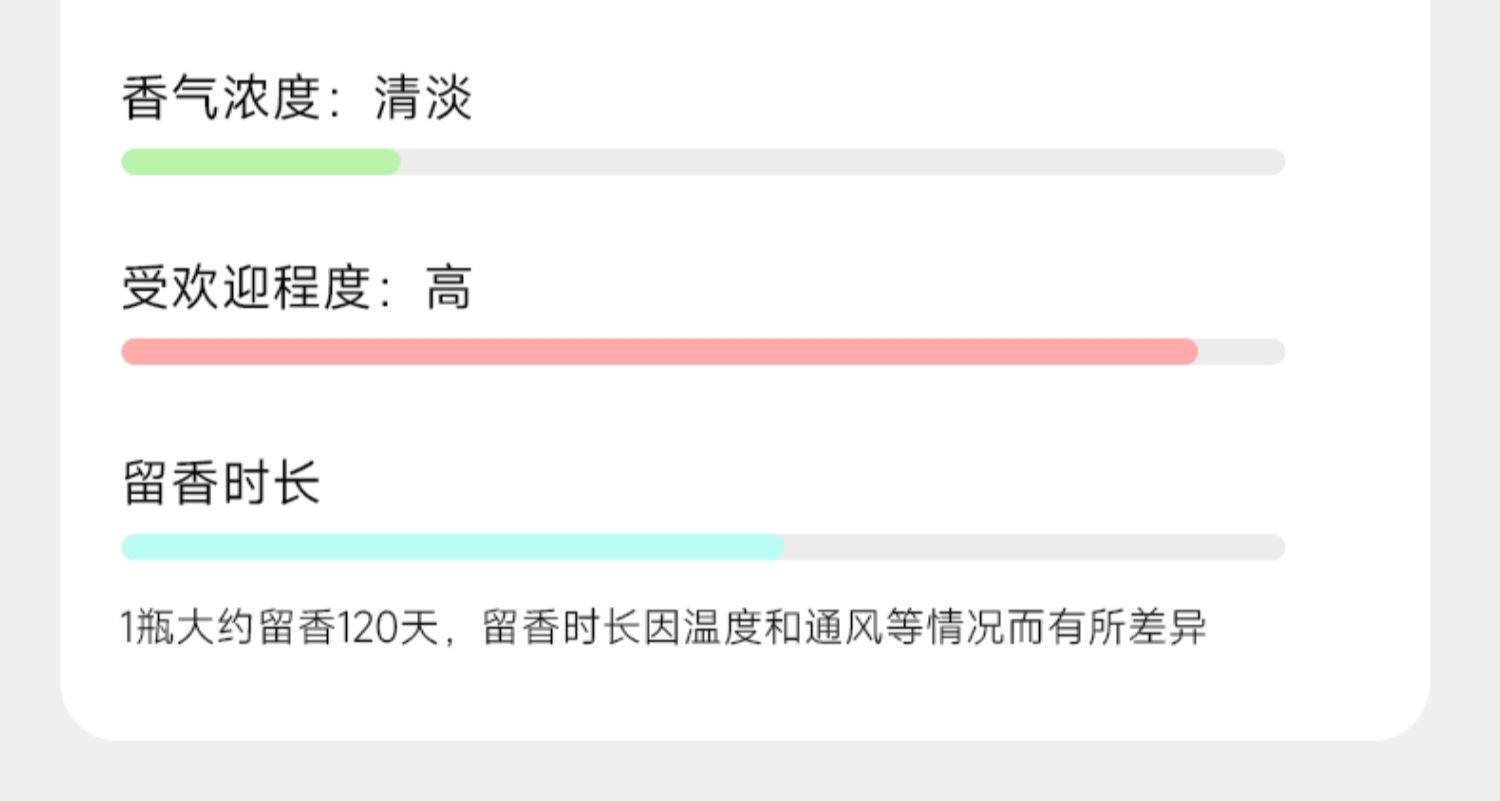The image size is (1500, 801).
Task: Click the gray unfilled part of the scent duration bar
Action: 1030,547
